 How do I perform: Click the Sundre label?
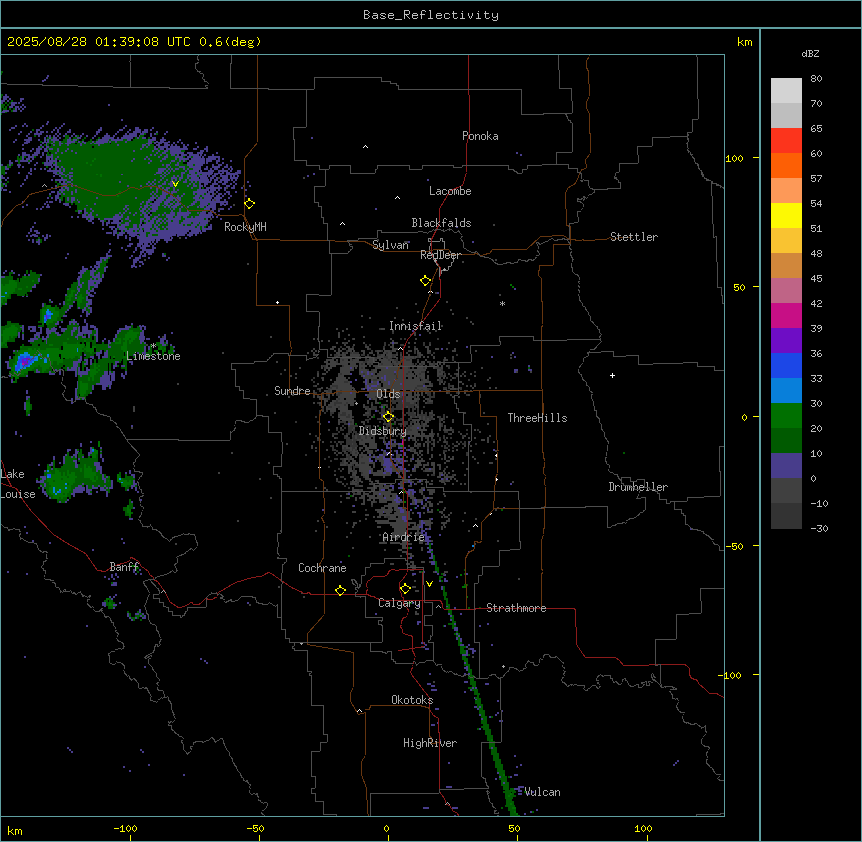292,391
